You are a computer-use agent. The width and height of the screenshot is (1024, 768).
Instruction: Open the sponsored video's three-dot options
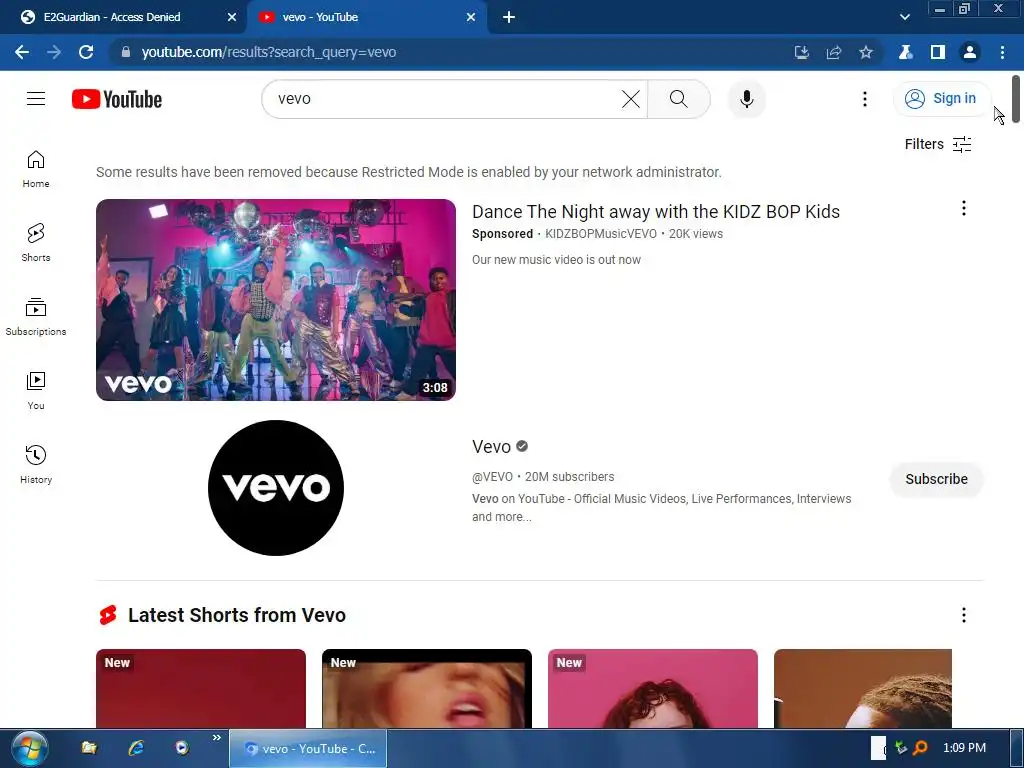[x=963, y=208]
